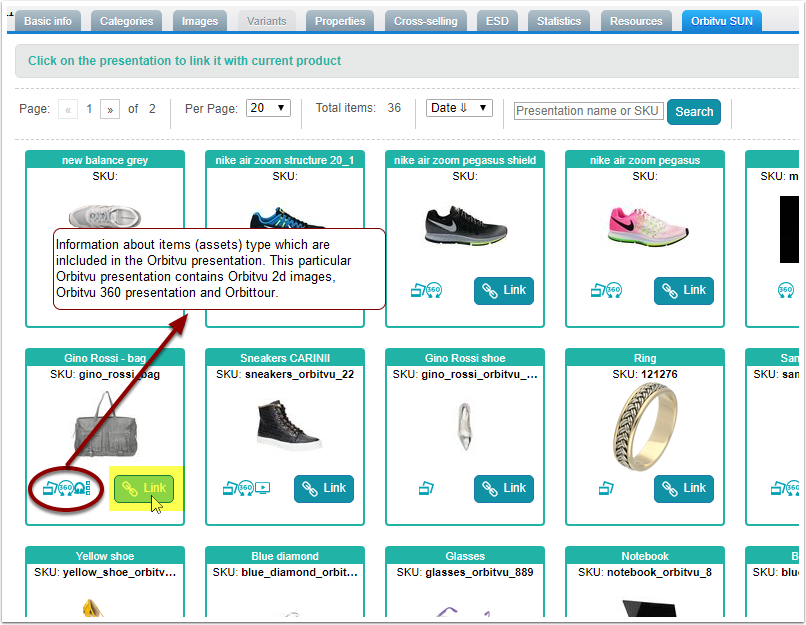Go to previous page with « arrow
806x625 pixels.
(x=68, y=109)
